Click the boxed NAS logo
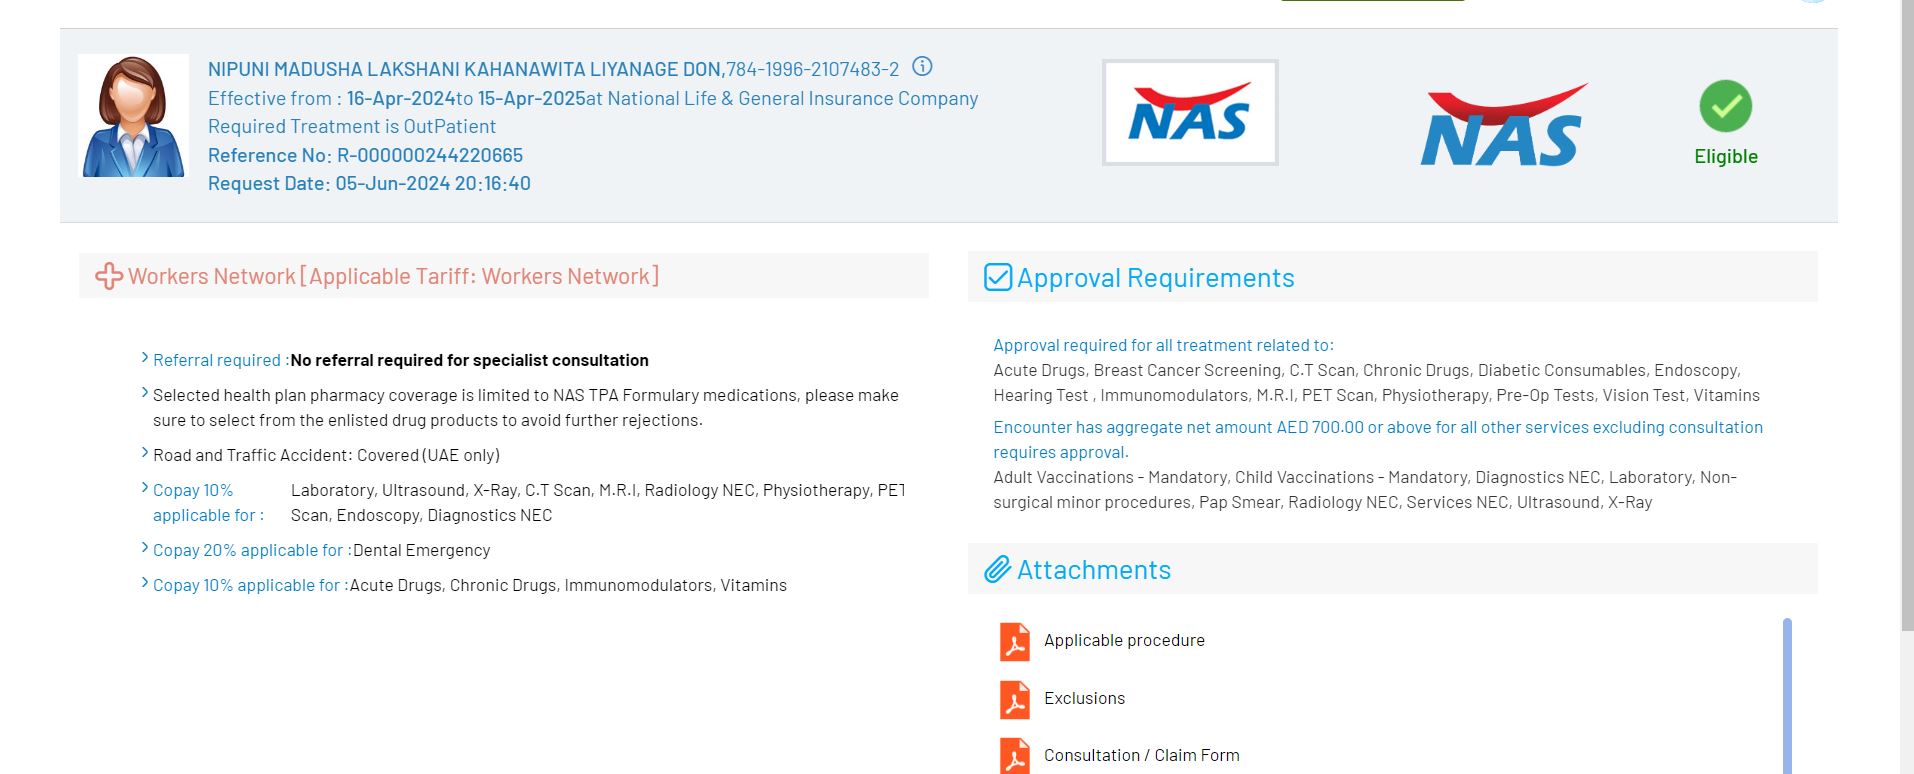Viewport: 1914px width, 774px height. point(1189,113)
